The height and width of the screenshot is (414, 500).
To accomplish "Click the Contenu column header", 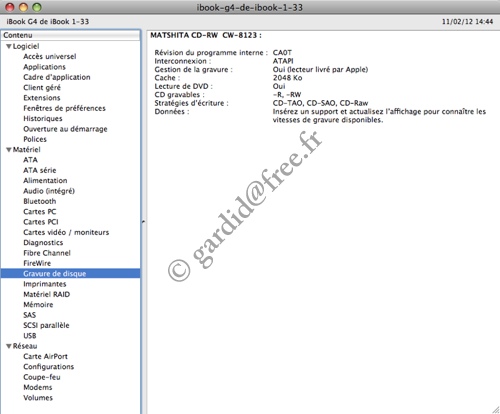I will point(70,35).
